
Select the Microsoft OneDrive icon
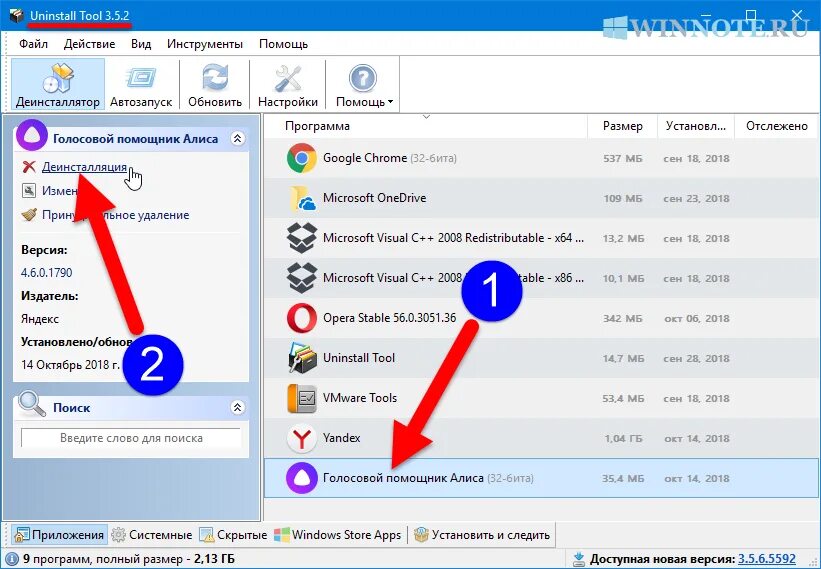click(x=302, y=198)
